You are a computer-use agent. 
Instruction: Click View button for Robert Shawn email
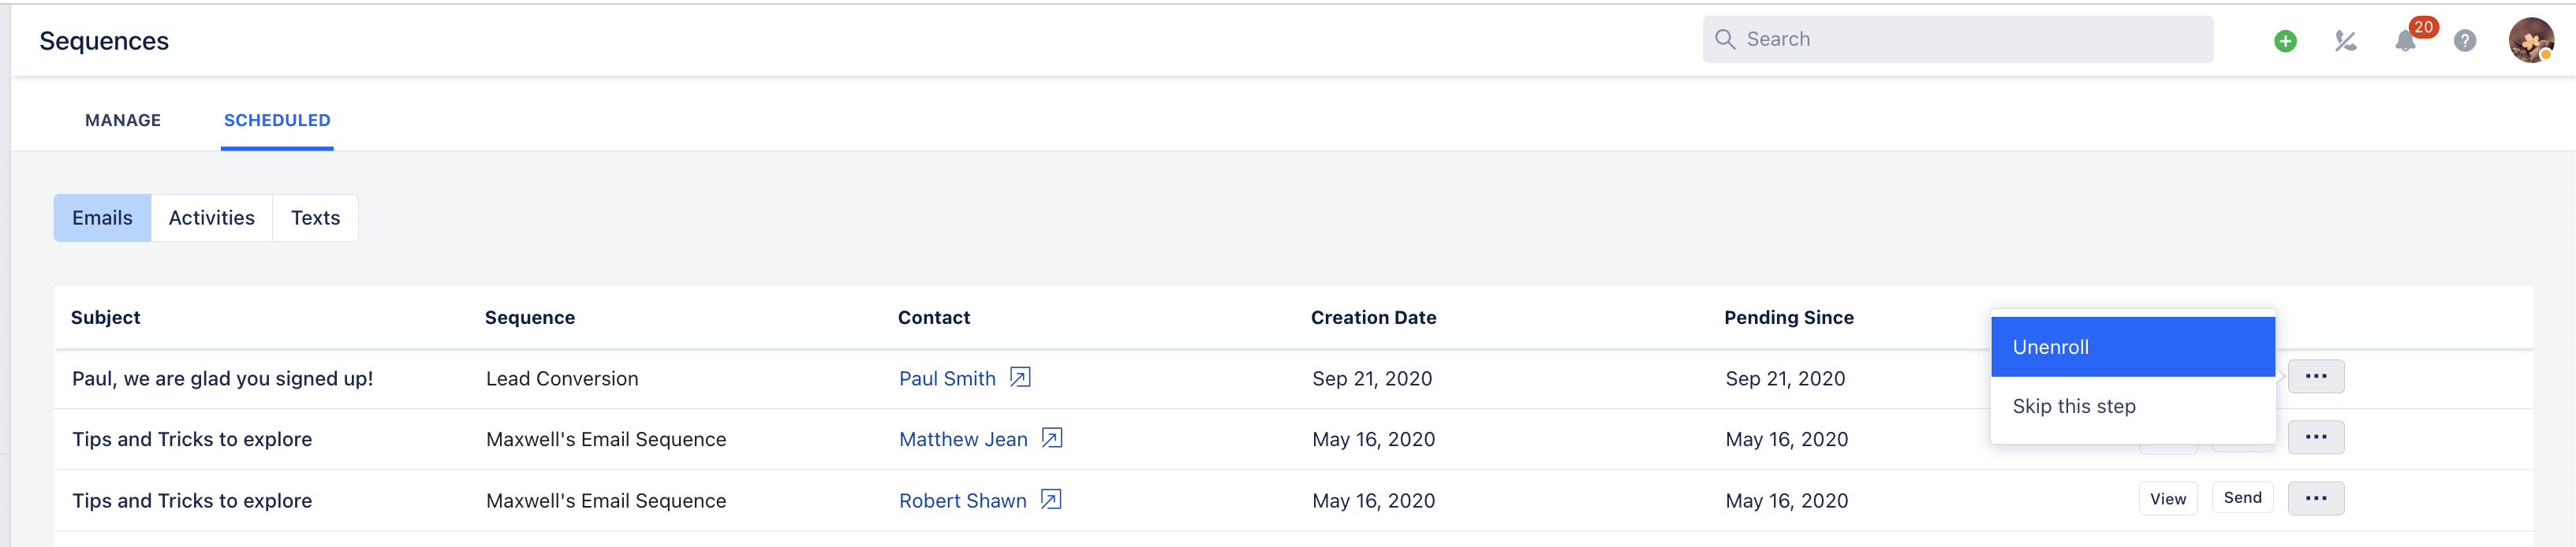pyautogui.click(x=2168, y=498)
